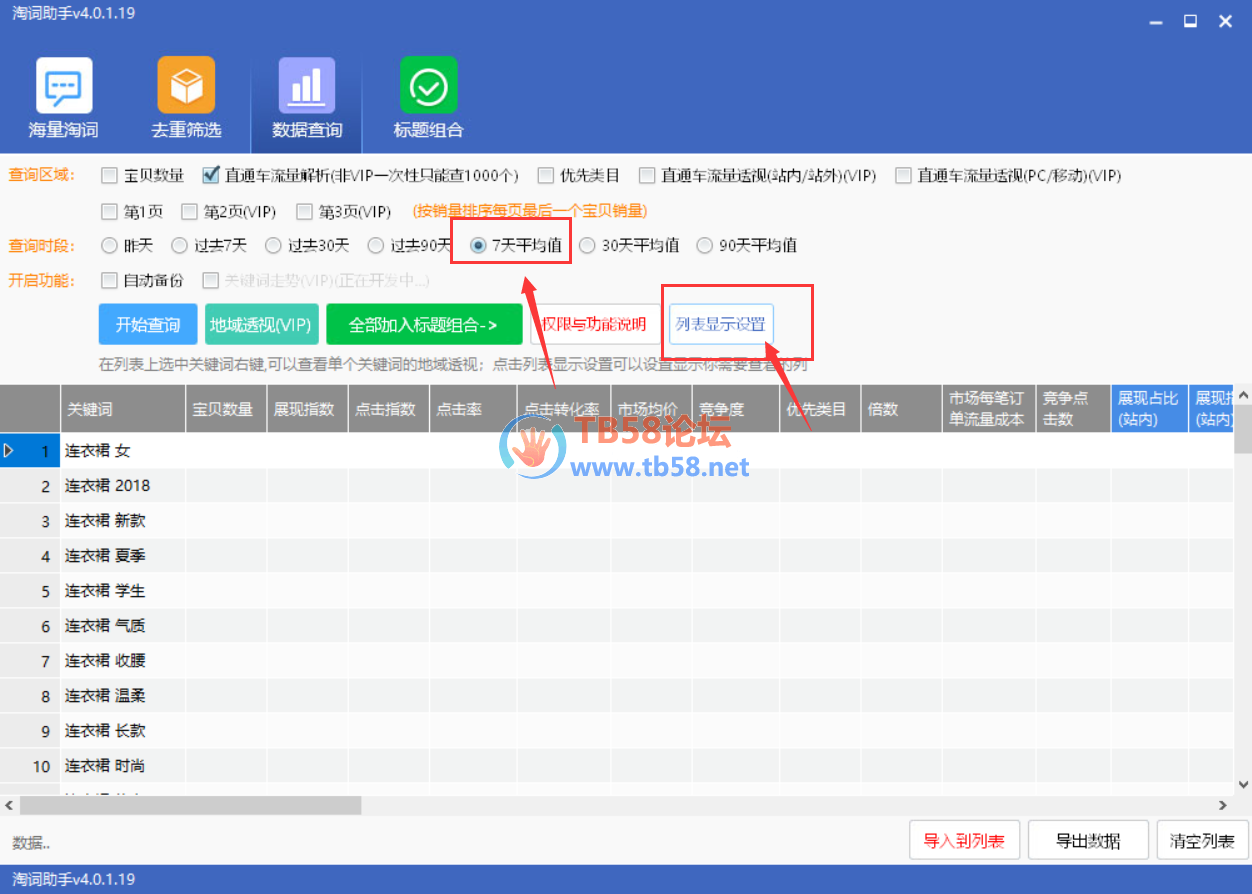This screenshot has width=1252, height=894.
Task: Uncheck 直通车流量解析 checkbox
Action: [x=211, y=176]
